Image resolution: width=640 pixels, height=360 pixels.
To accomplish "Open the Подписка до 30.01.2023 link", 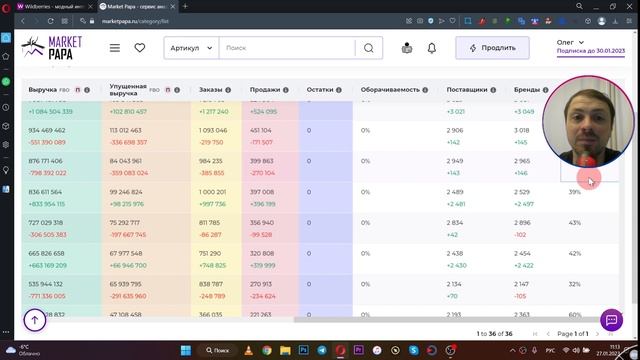I will pyautogui.click(x=591, y=51).
